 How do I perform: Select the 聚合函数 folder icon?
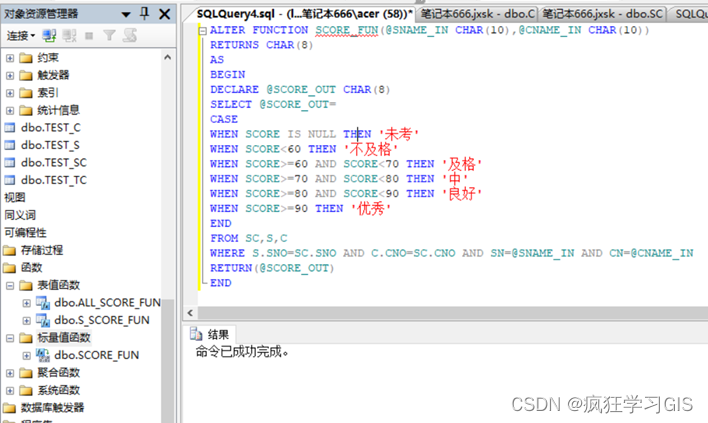pos(26,373)
